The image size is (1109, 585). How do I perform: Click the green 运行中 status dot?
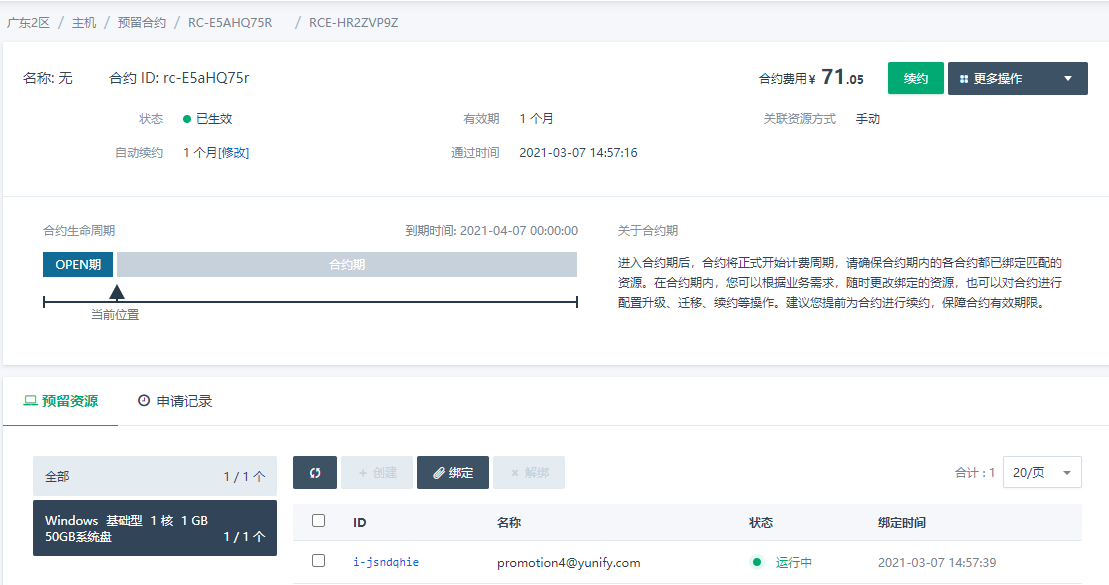(x=757, y=562)
